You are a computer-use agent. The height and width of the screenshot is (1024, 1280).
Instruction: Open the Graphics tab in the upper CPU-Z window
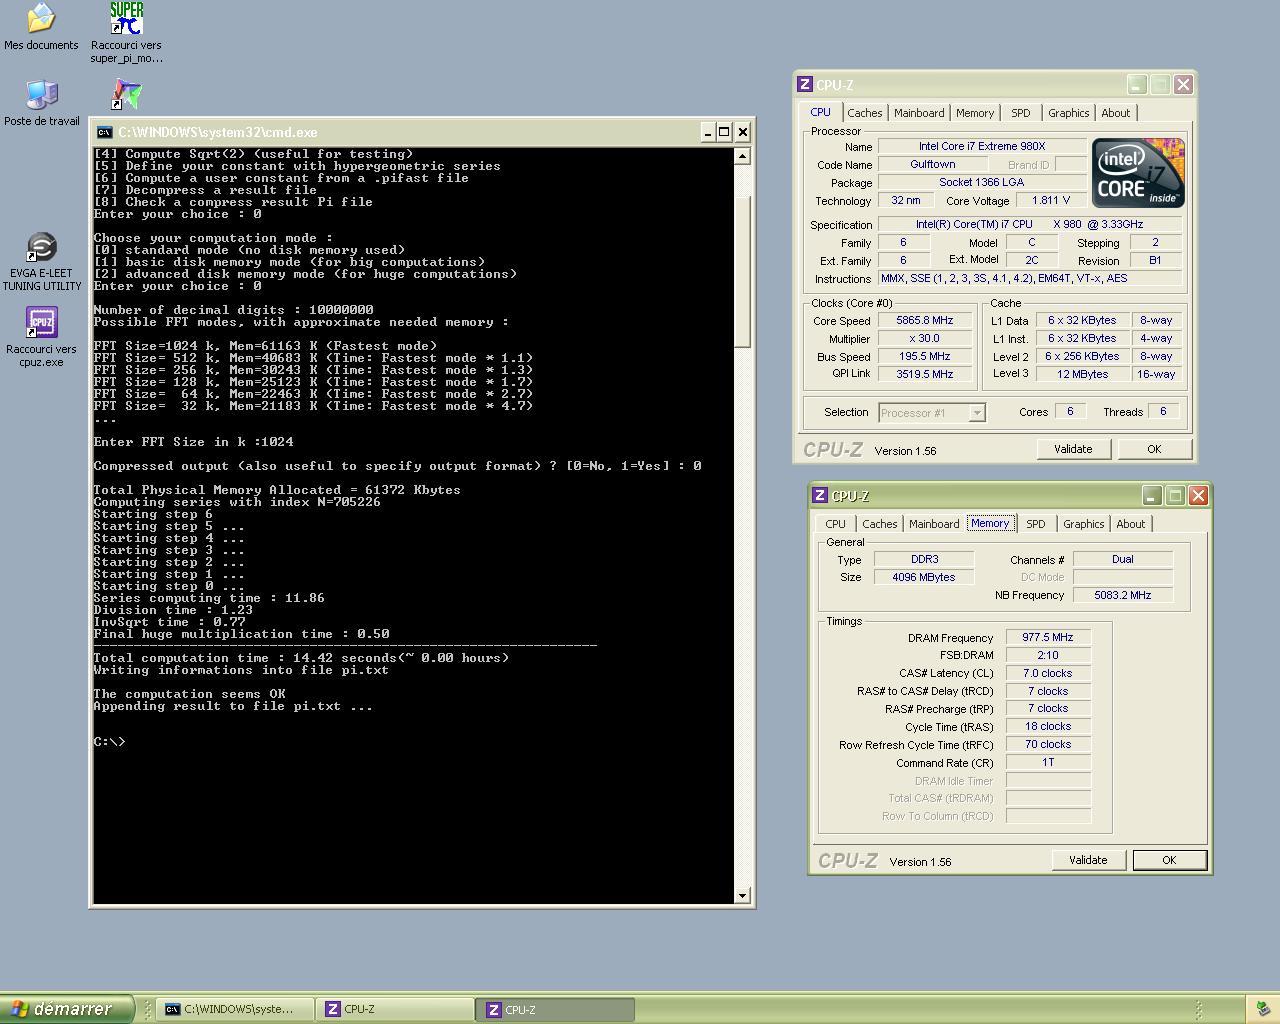coord(1068,113)
